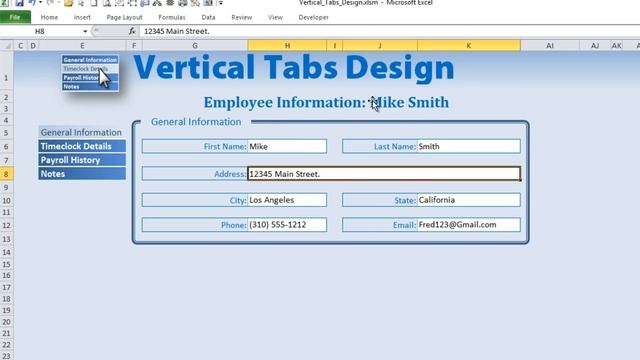
Task: Click the Last Name field containing Smith
Action: (469, 146)
